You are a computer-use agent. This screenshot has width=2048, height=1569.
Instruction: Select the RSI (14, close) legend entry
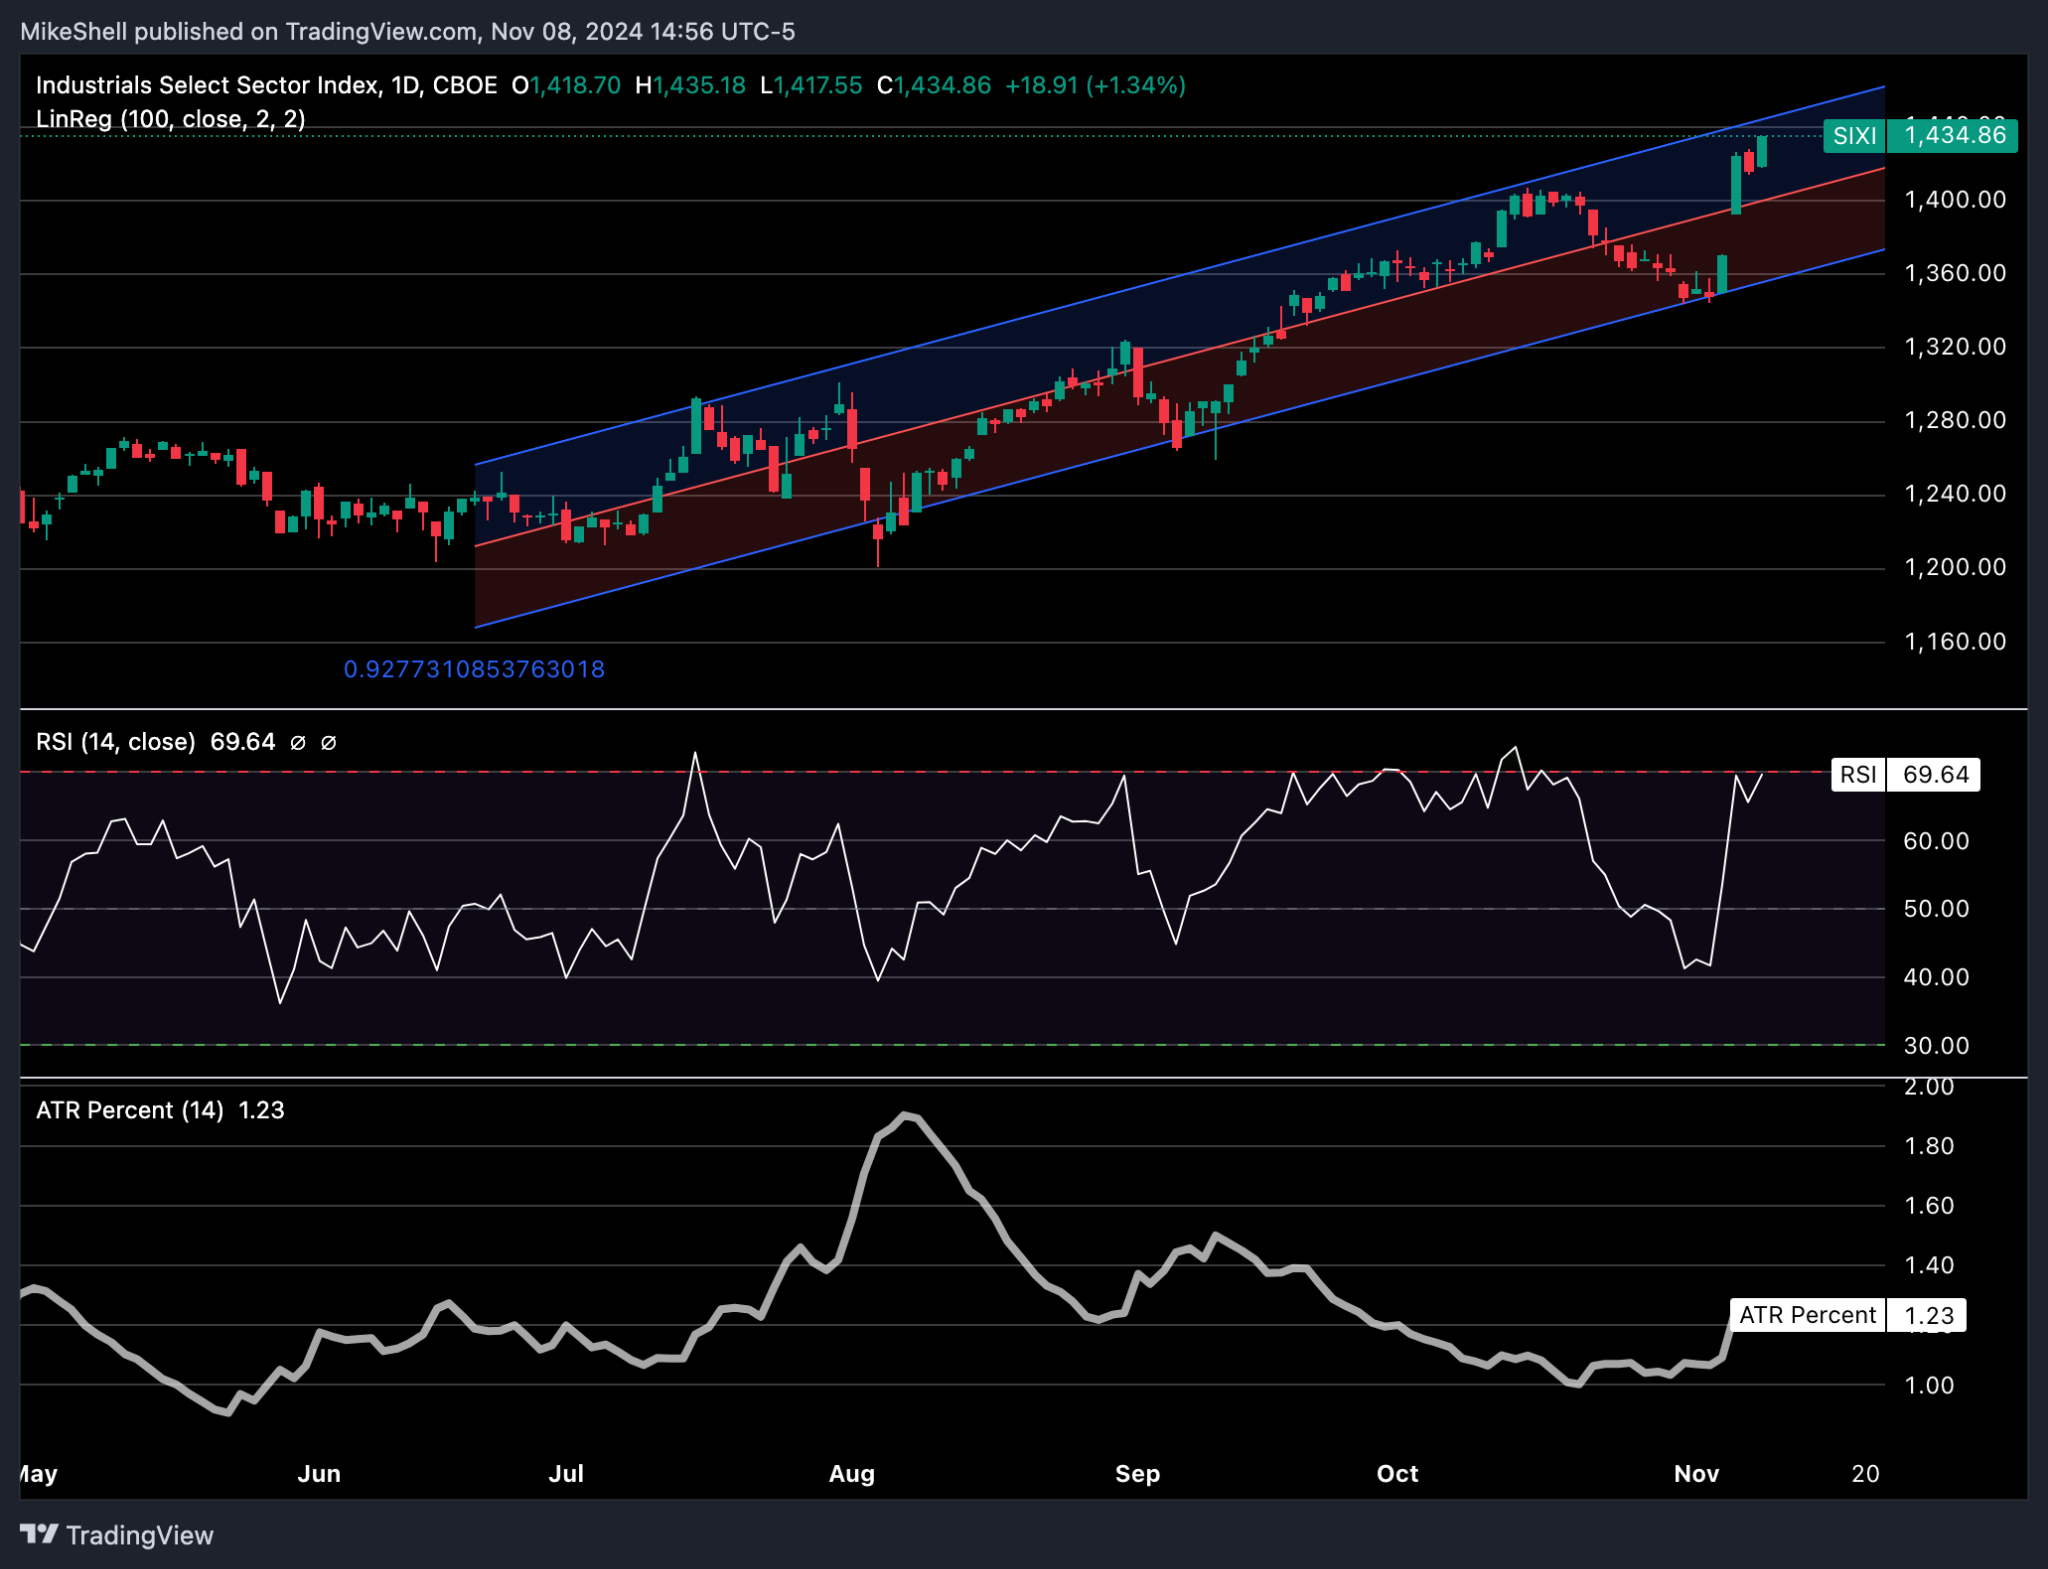(x=116, y=742)
